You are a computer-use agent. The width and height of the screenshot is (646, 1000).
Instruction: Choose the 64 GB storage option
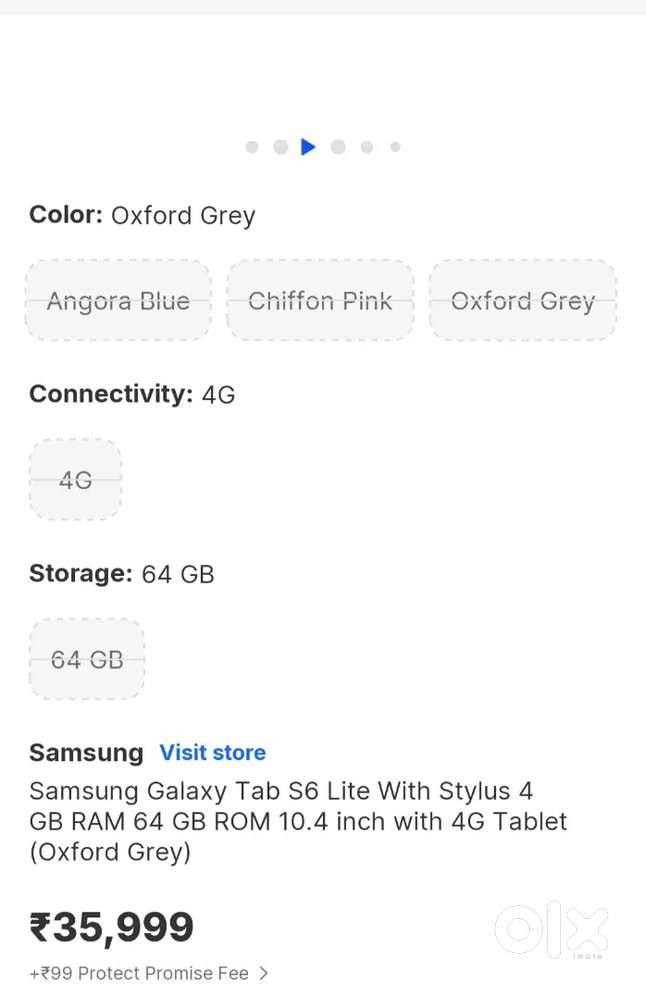pyautogui.click(x=87, y=659)
